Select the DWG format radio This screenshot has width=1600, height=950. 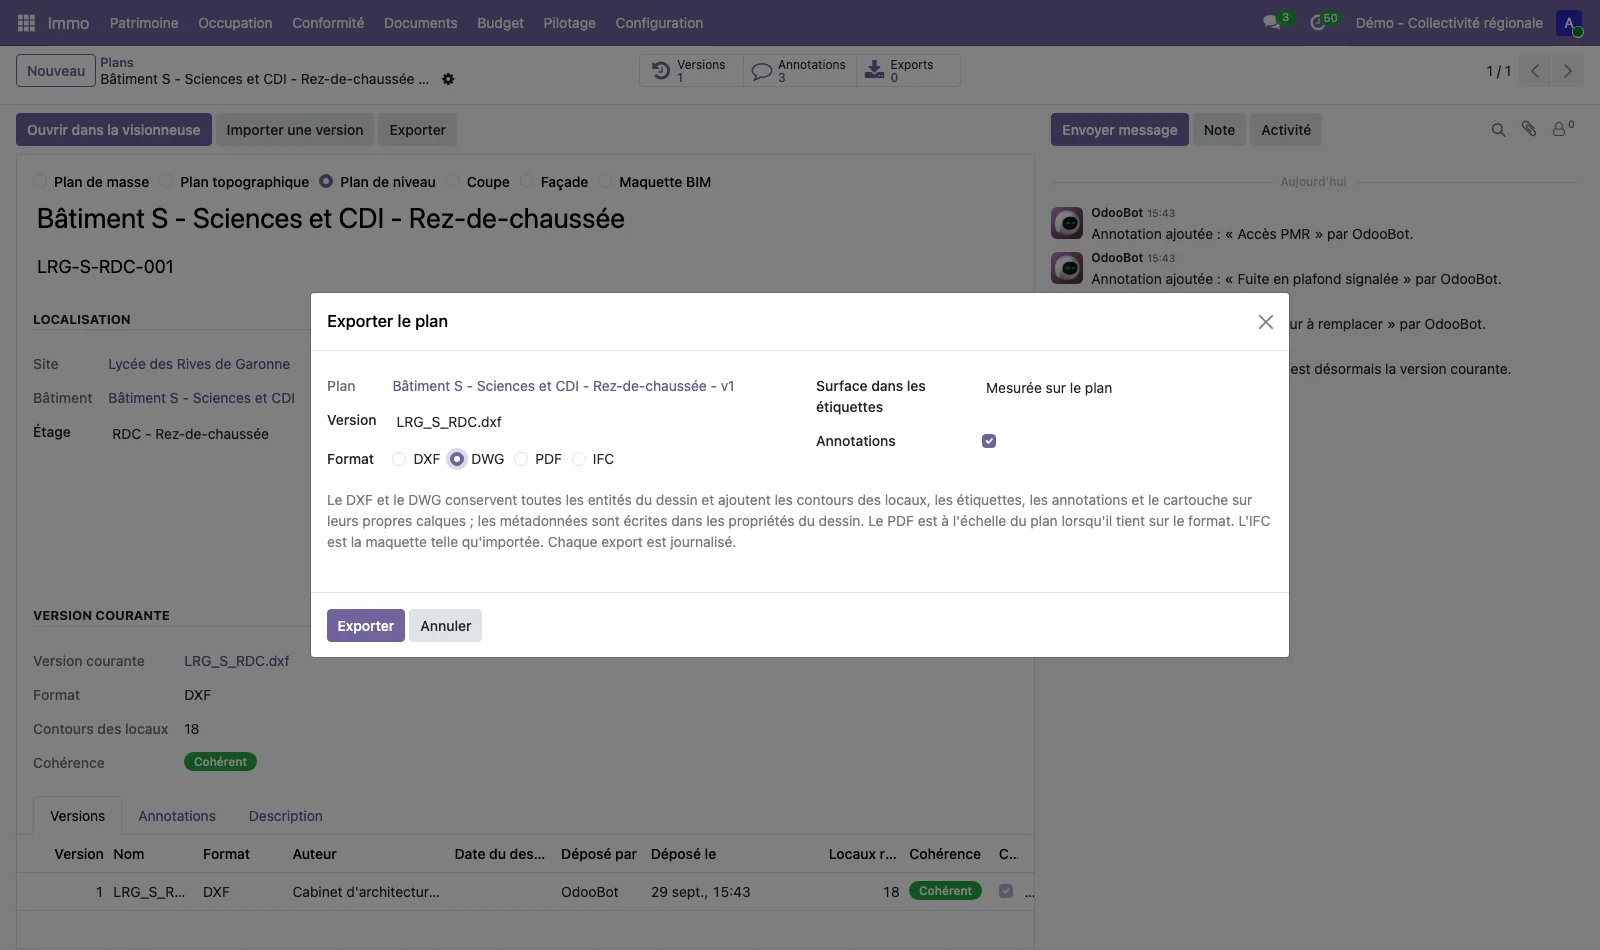(x=457, y=459)
